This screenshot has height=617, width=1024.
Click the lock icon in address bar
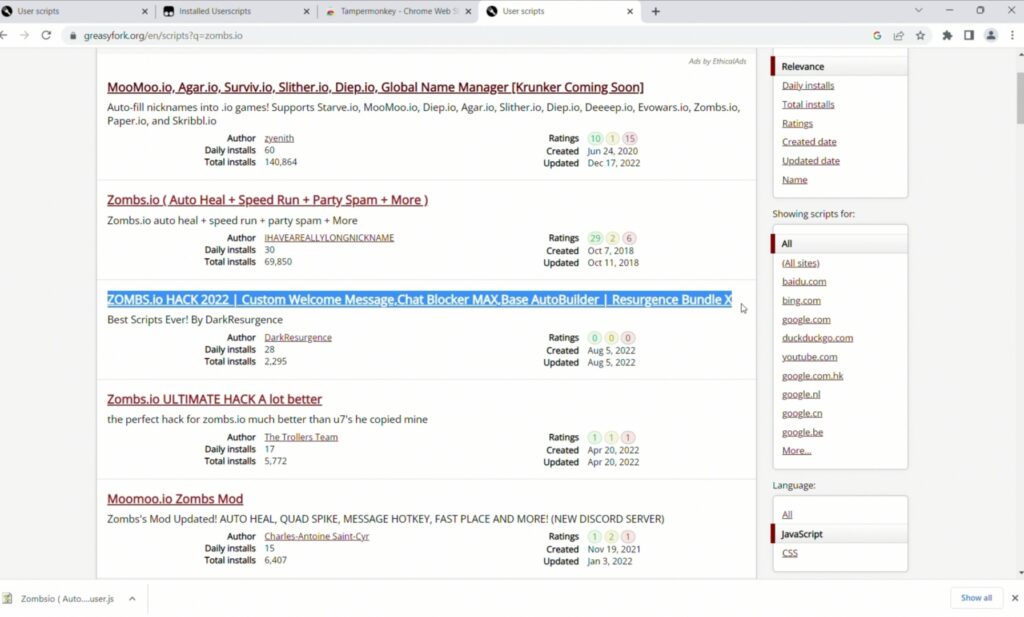tap(73, 36)
